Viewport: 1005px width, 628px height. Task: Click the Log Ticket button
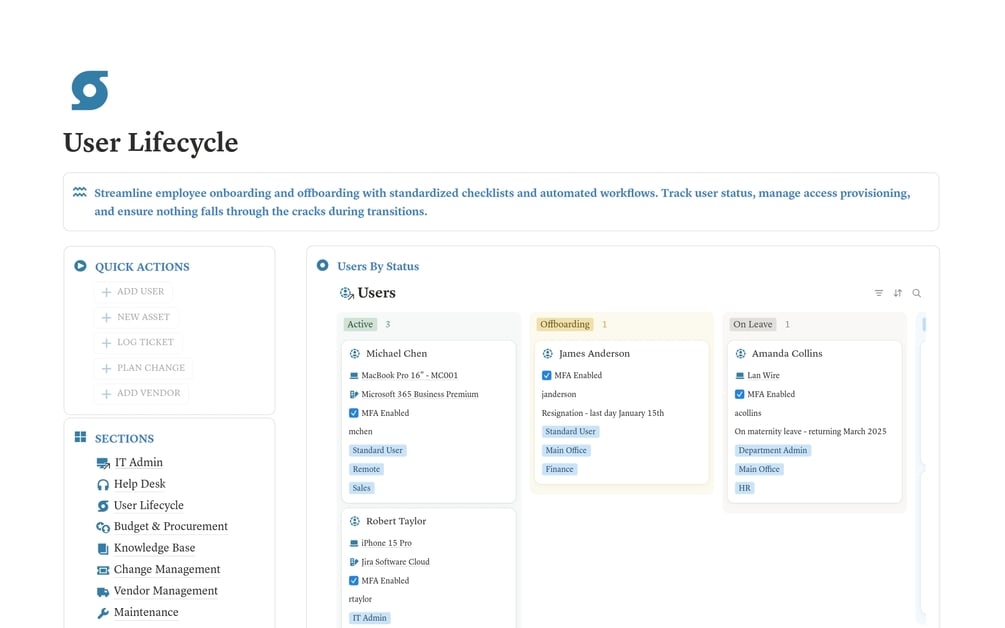[138, 342]
